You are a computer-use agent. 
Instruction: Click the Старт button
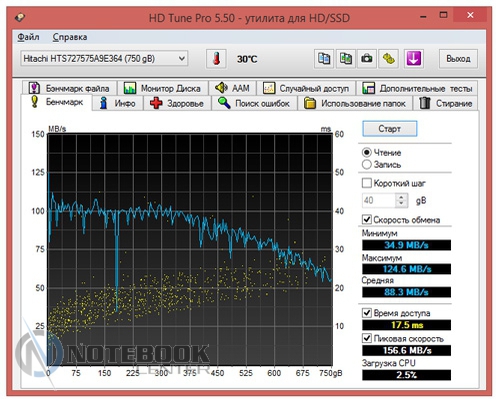pos(389,129)
